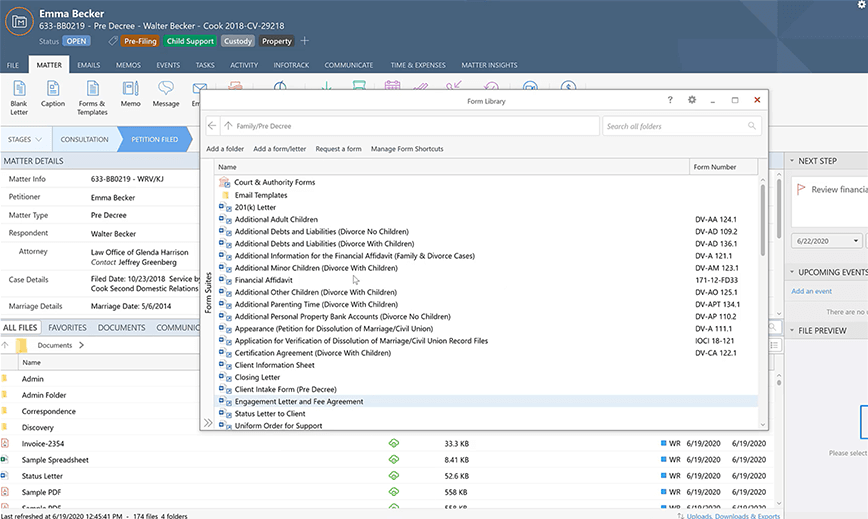Viewport: 868px width, 519px height.
Task: Open the MATTER INSIGHTS tab
Action: [x=489, y=65]
